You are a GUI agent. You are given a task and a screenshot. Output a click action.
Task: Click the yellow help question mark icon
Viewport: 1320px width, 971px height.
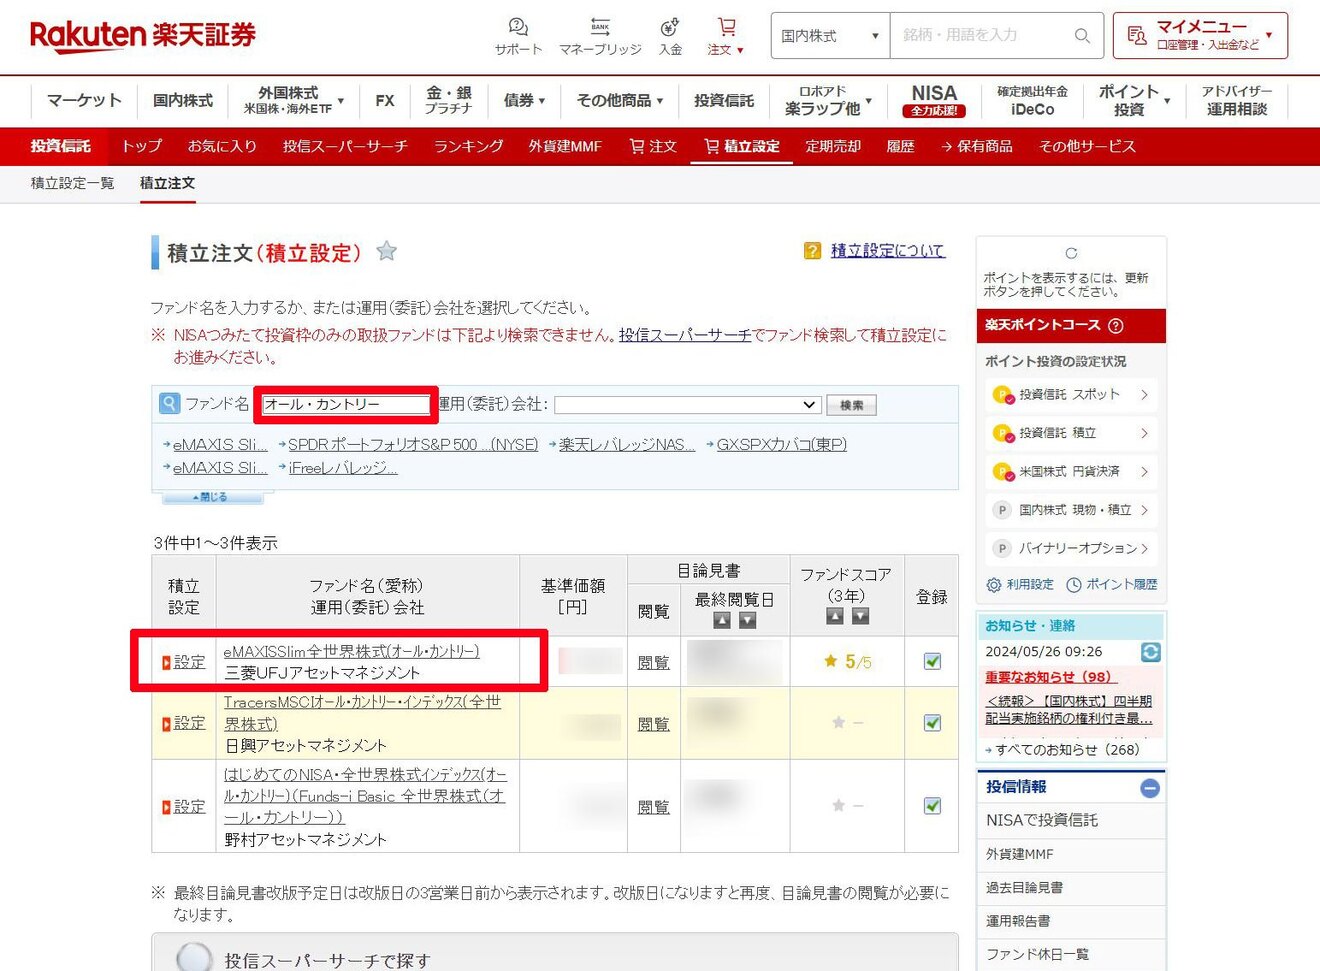coord(812,251)
